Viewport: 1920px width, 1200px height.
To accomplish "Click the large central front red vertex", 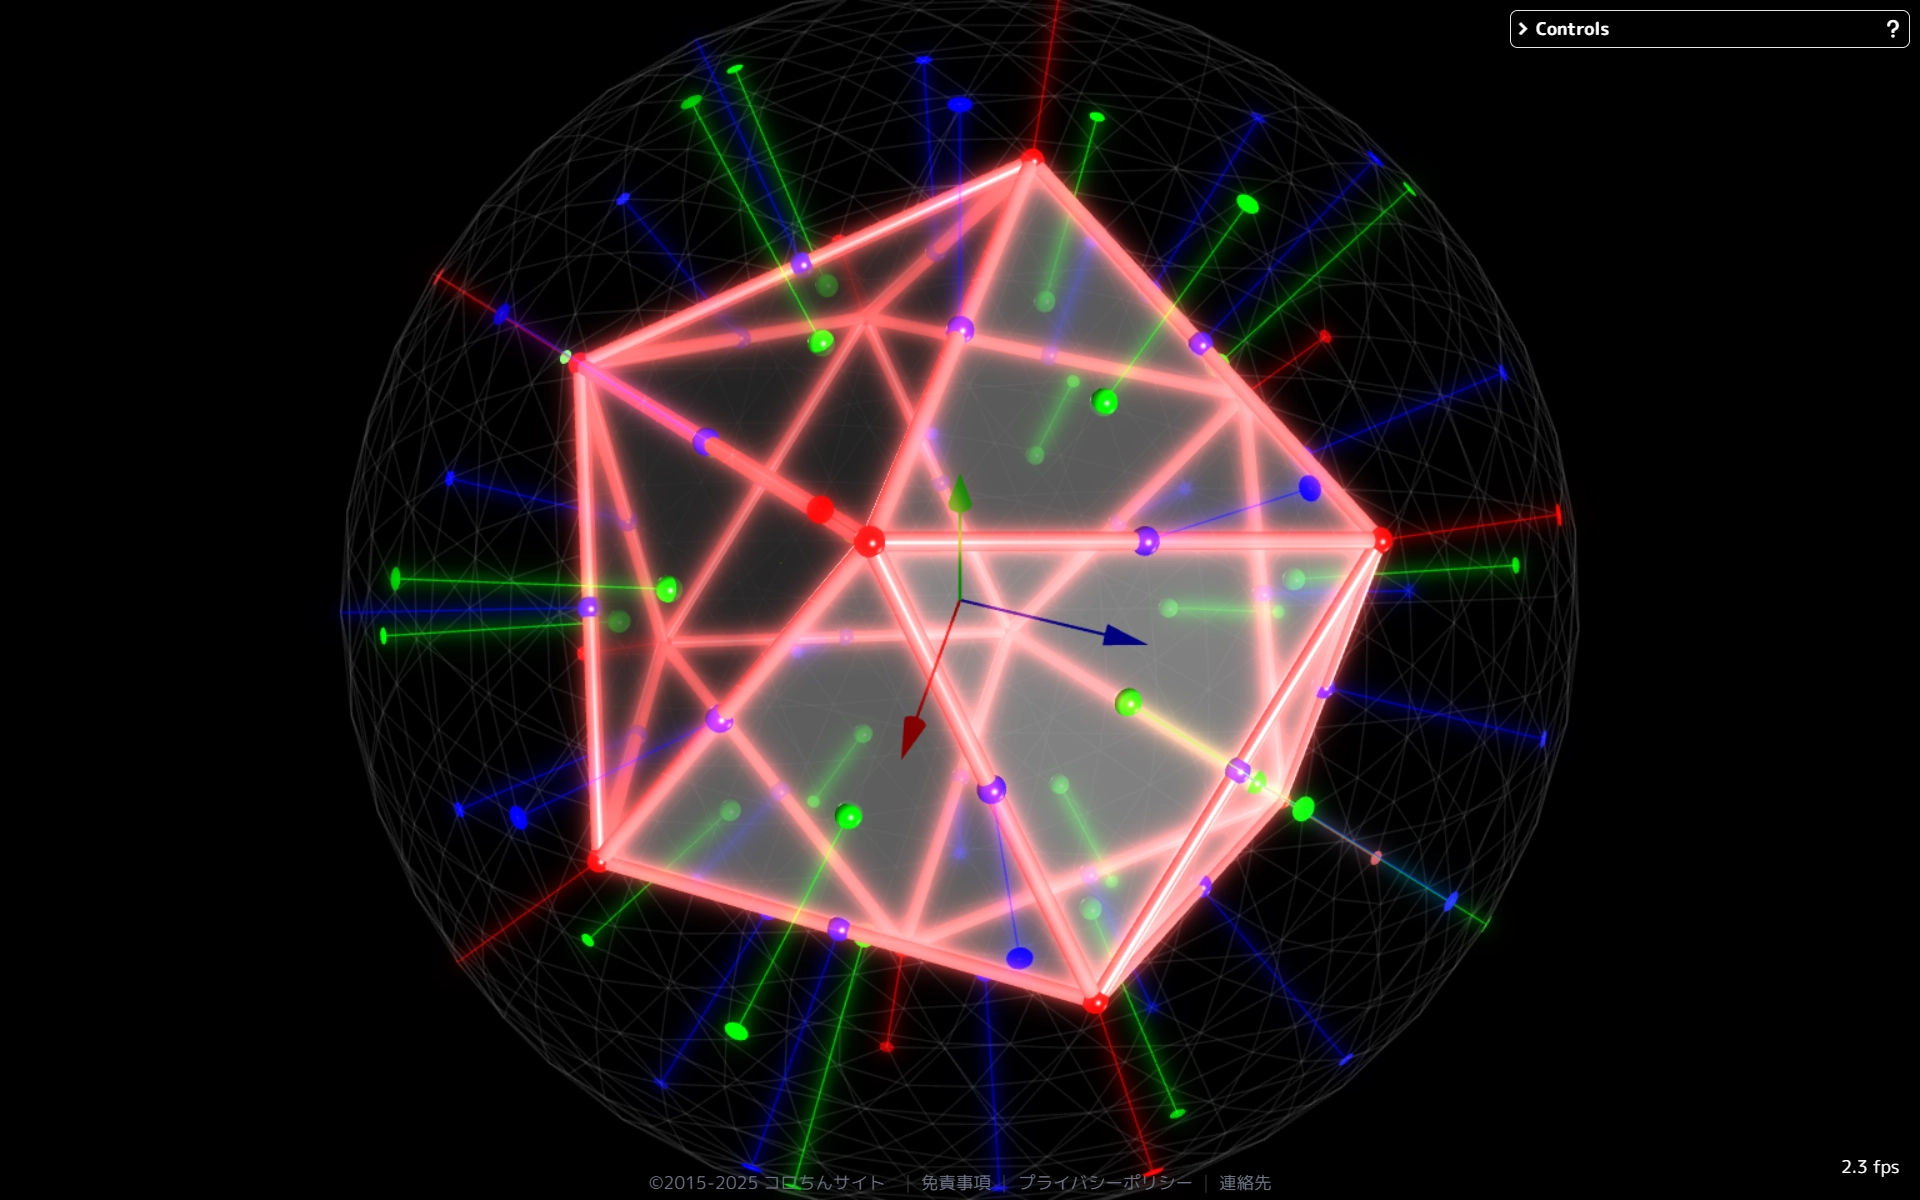I will [869, 541].
